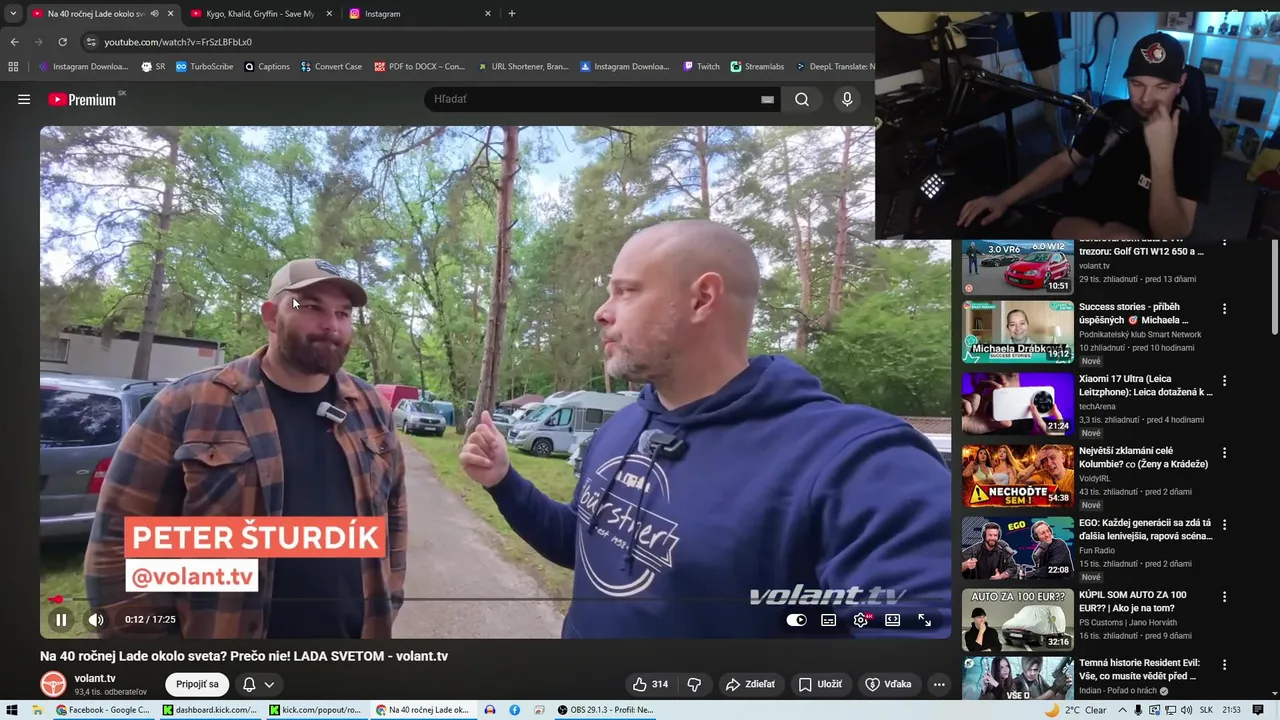The height and width of the screenshot is (720, 1280).
Task: Open the bookmarks apps grid icon
Action: tap(13, 67)
